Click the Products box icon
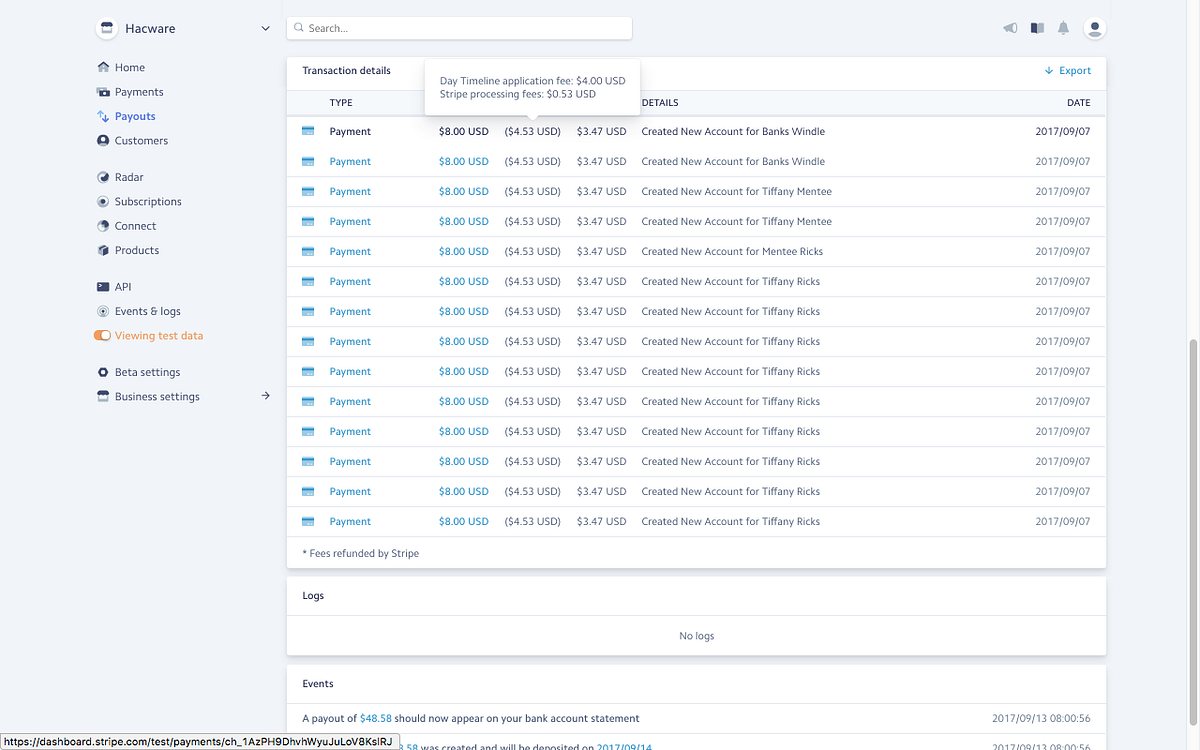The width and height of the screenshot is (1200, 750). (x=103, y=250)
